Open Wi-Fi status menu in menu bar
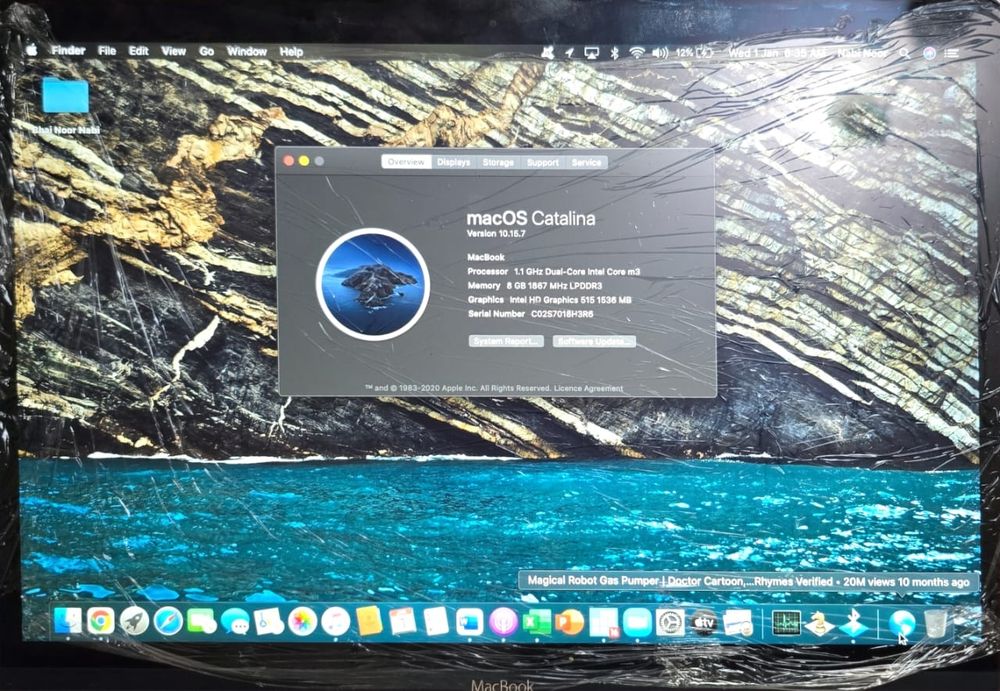Image resolution: width=1000 pixels, height=691 pixels. tap(636, 53)
